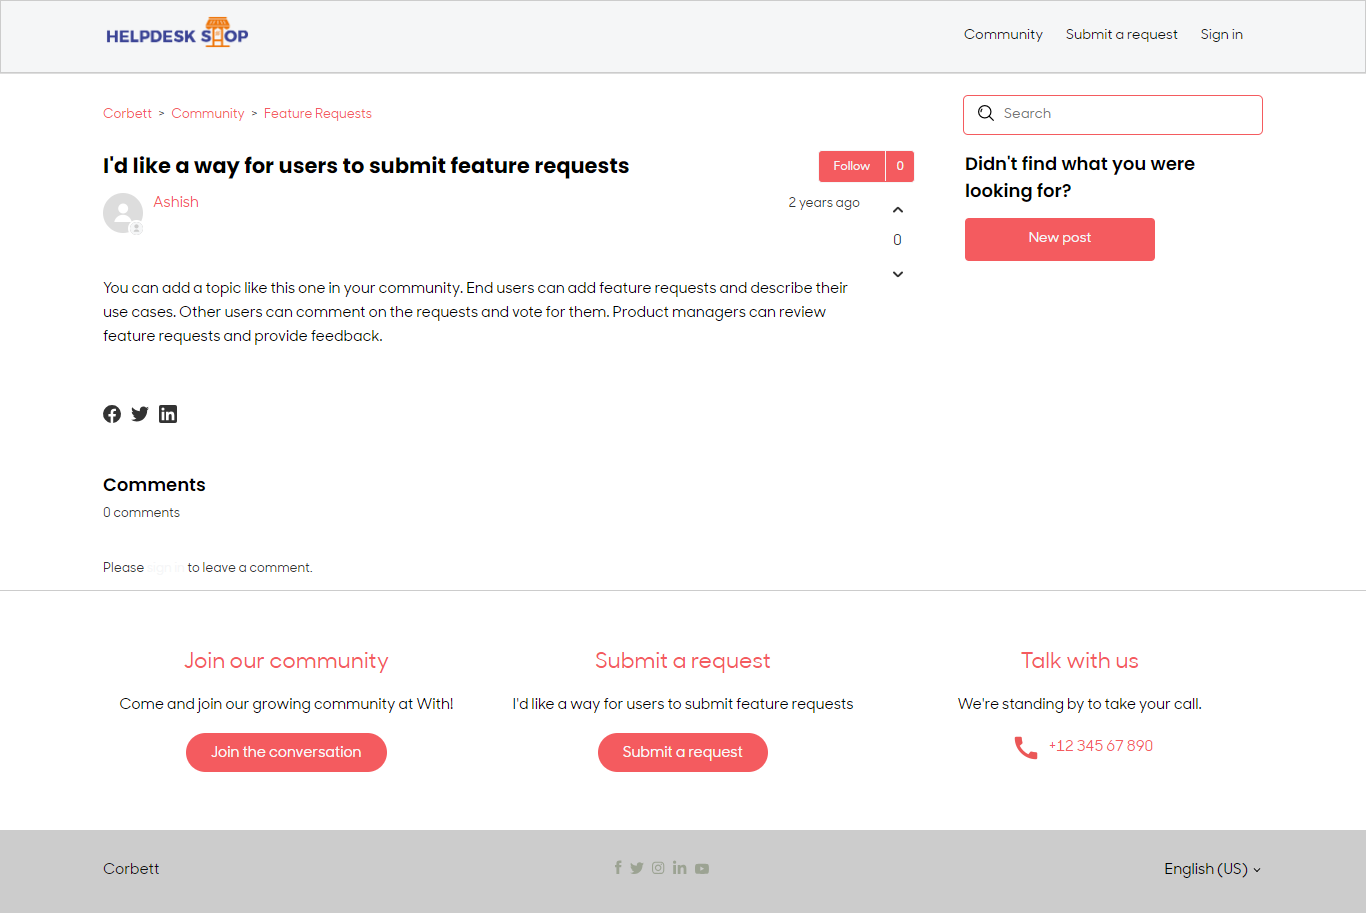Open Submit a request in header
The width and height of the screenshot is (1366, 913).
[1121, 34]
